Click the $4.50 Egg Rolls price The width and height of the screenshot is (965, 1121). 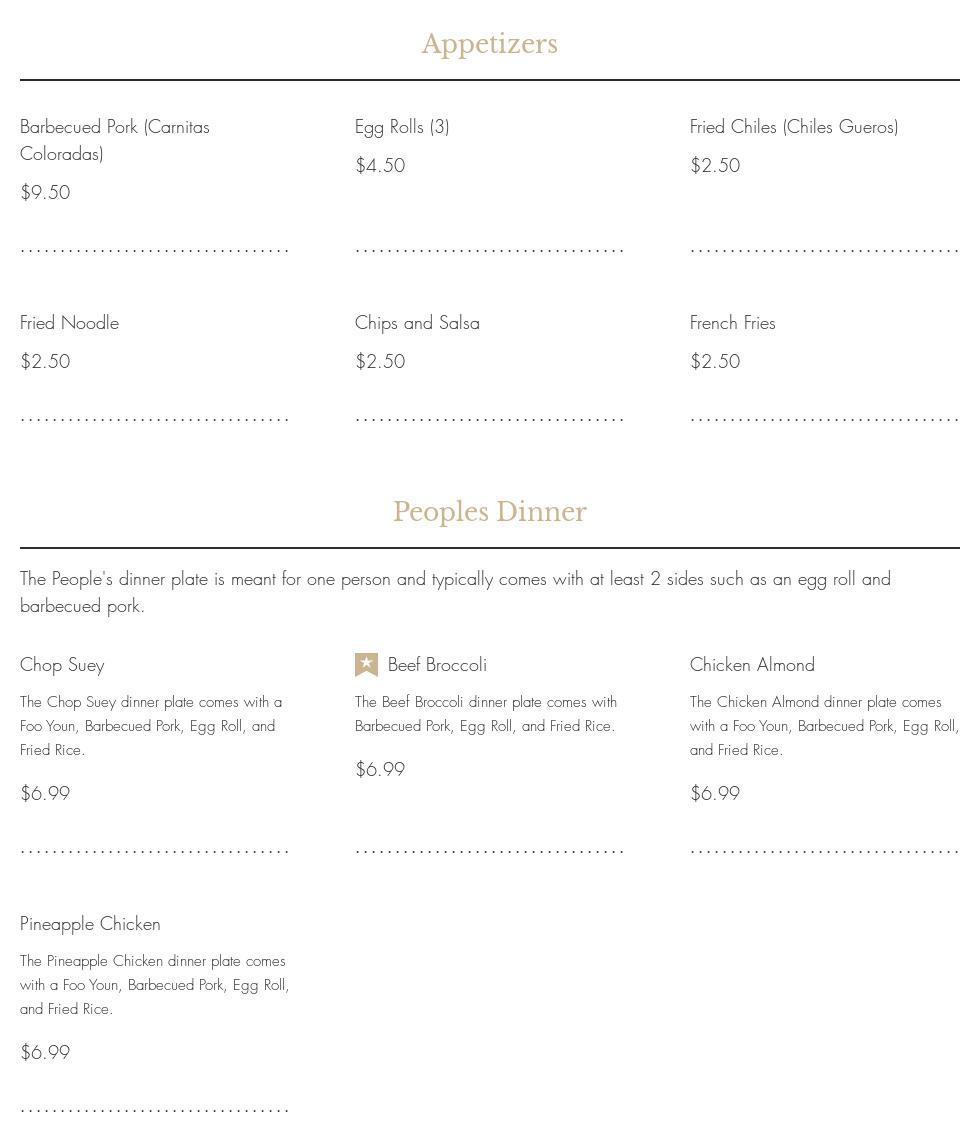click(380, 166)
